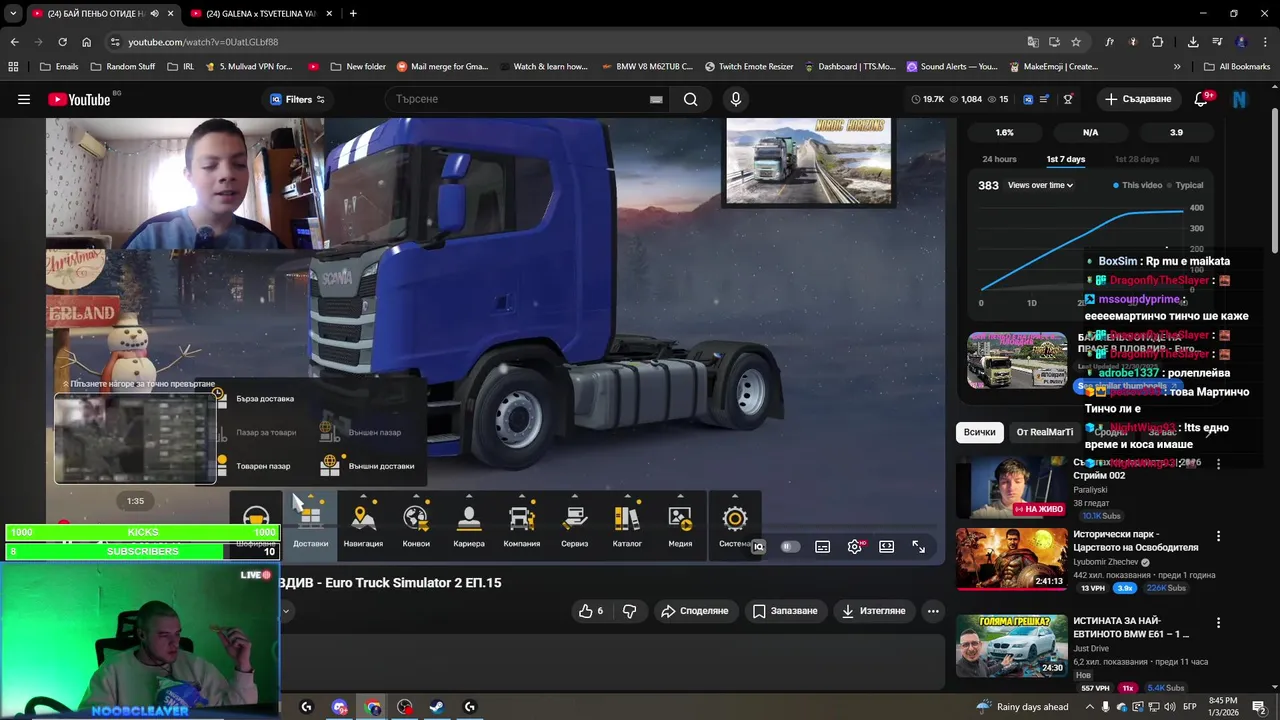Open the Rainy days ahead weather widget
The image size is (1280, 720).
click(1022, 707)
